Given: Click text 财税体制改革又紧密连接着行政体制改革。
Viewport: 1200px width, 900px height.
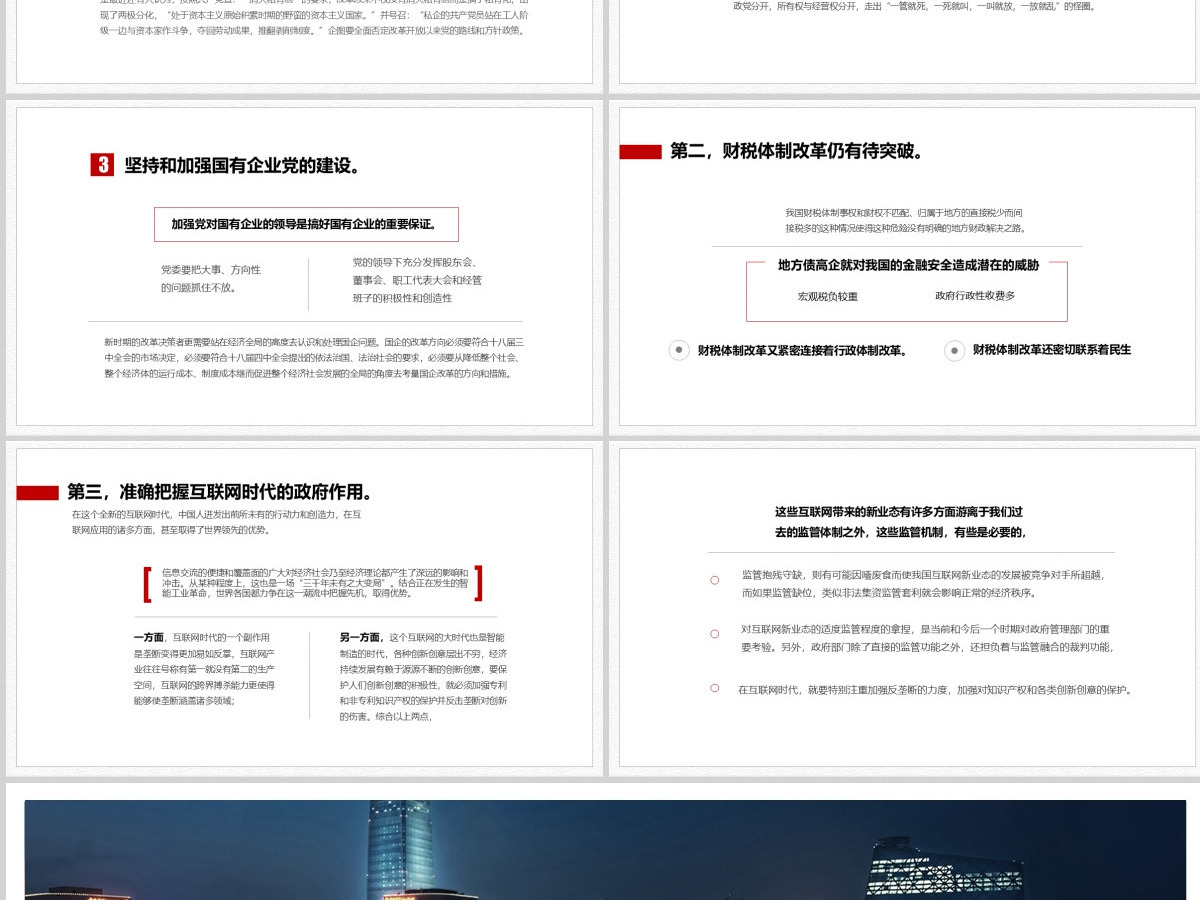Looking at the screenshot, I should (x=803, y=351).
